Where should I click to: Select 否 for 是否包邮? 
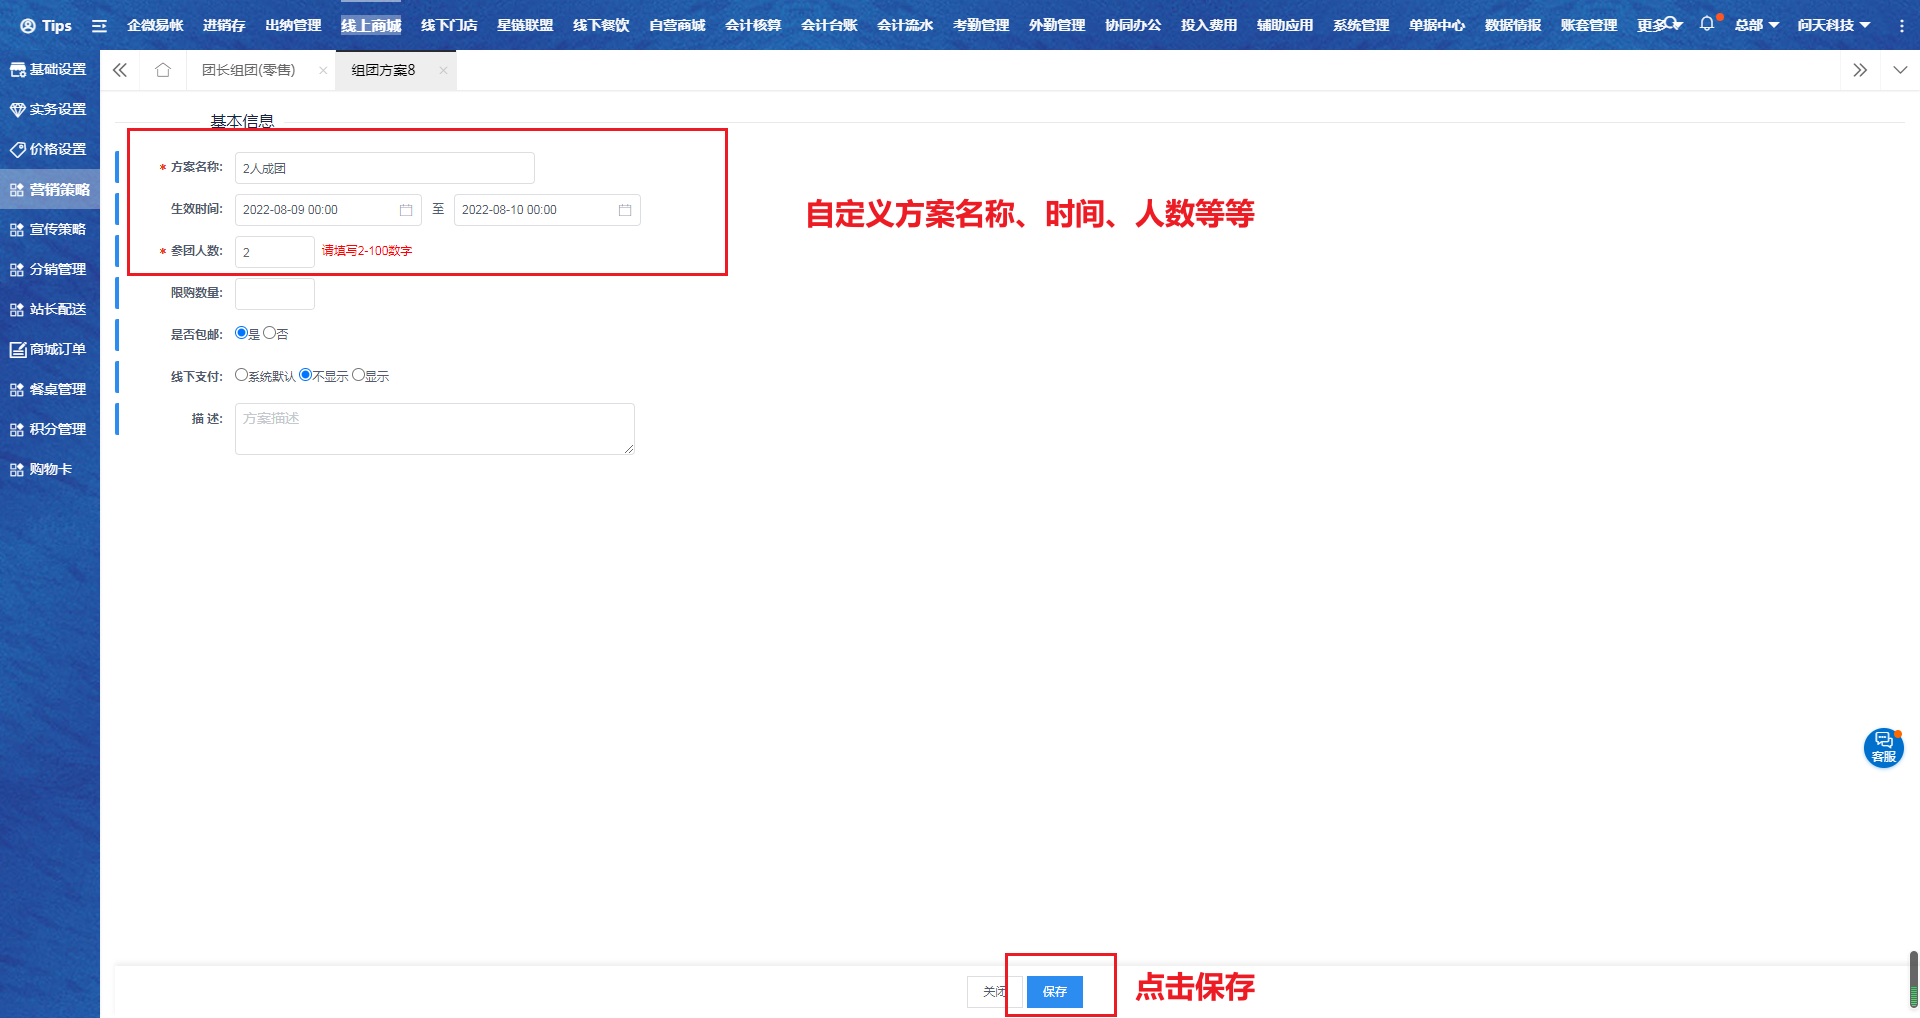point(270,333)
